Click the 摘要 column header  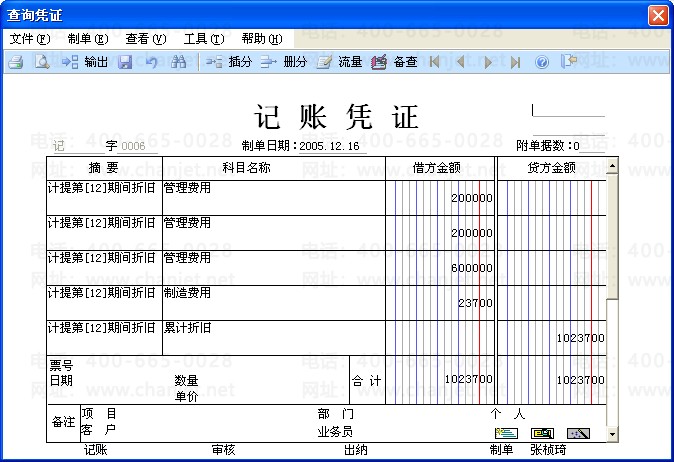pyautogui.click(x=104, y=168)
